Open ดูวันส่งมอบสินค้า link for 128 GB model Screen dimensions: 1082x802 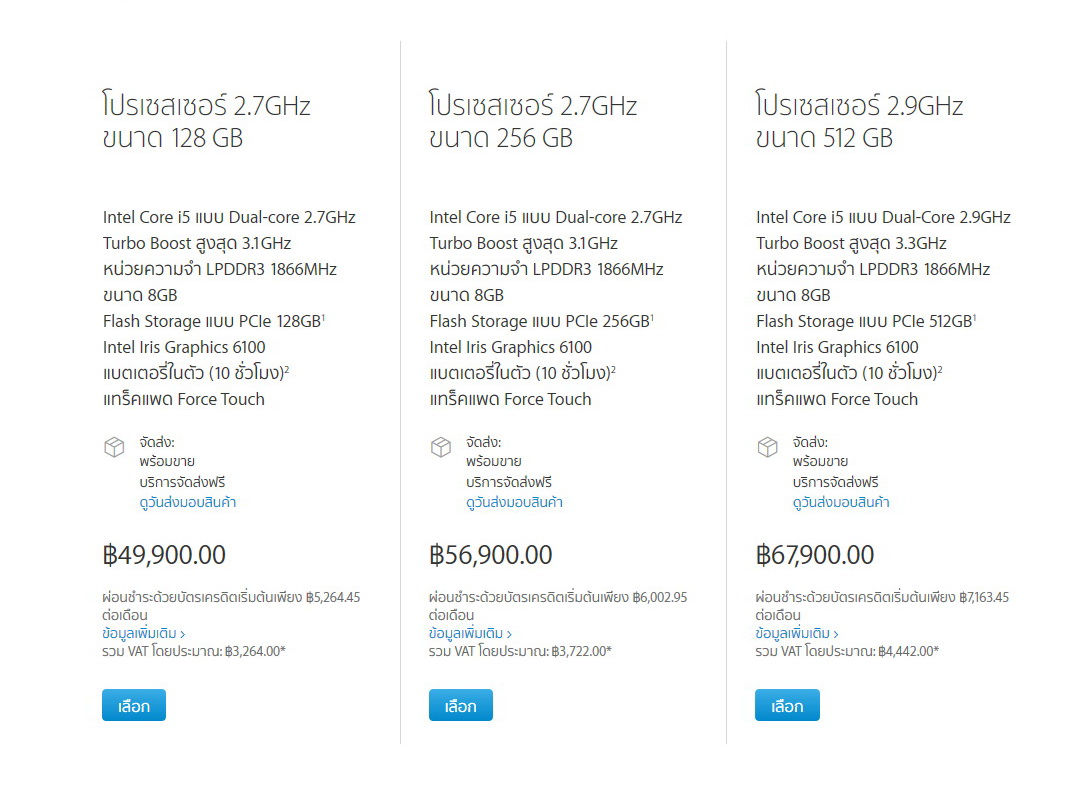(x=188, y=503)
